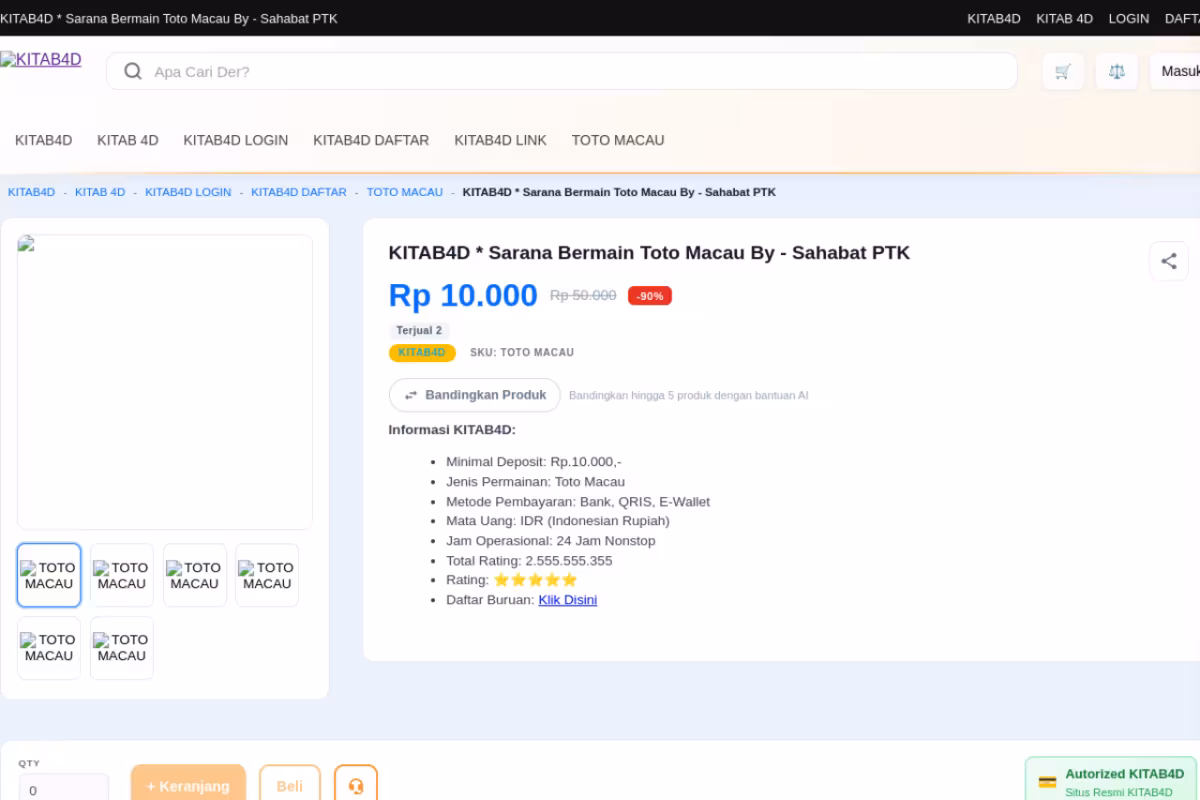Click KITAB4D DAFTAR breadcrumb link
1200x800 pixels.
coord(299,192)
